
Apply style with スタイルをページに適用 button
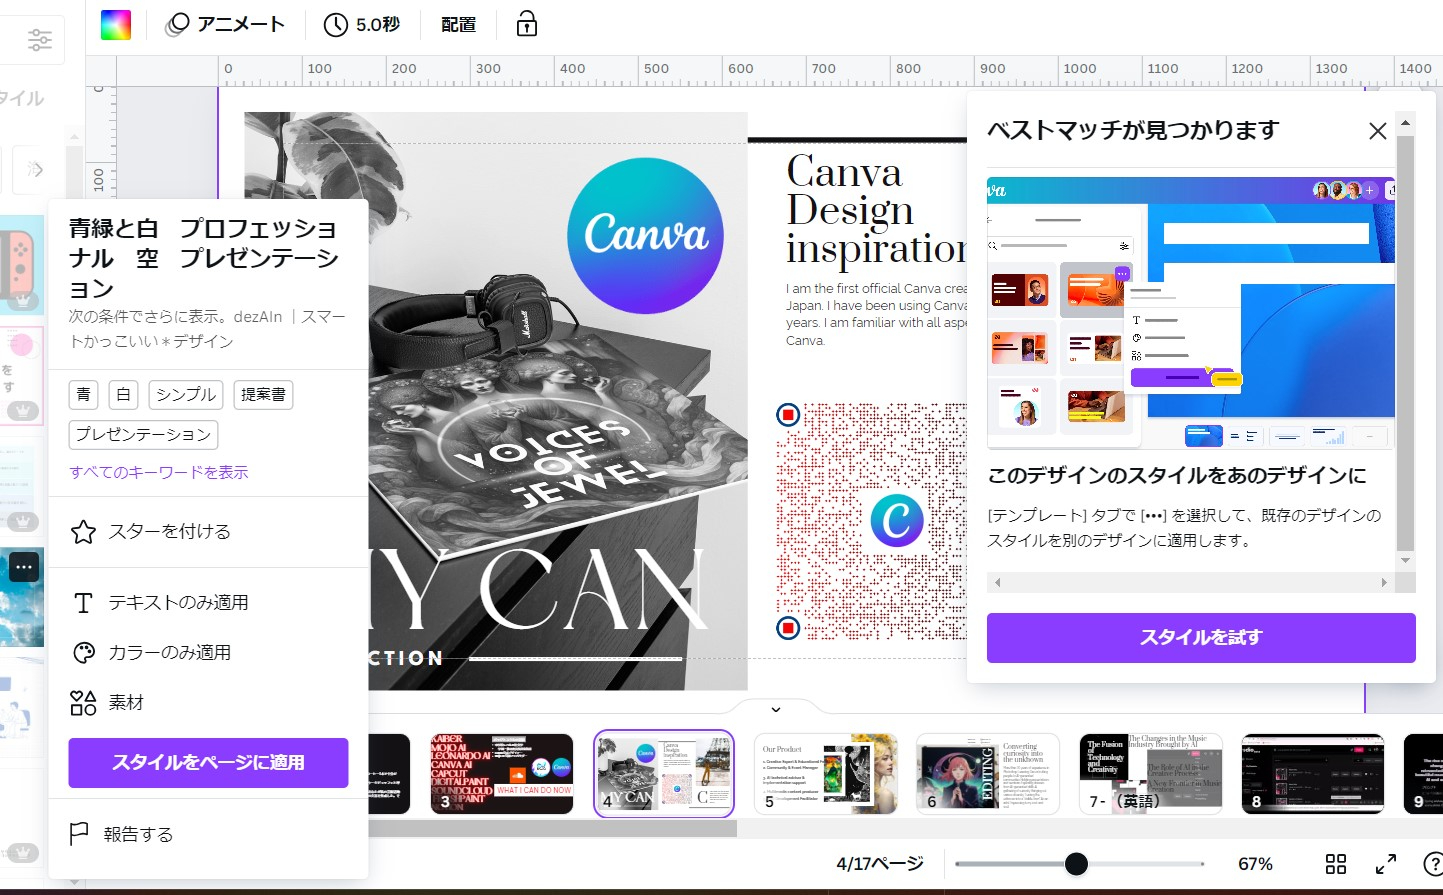(x=208, y=762)
